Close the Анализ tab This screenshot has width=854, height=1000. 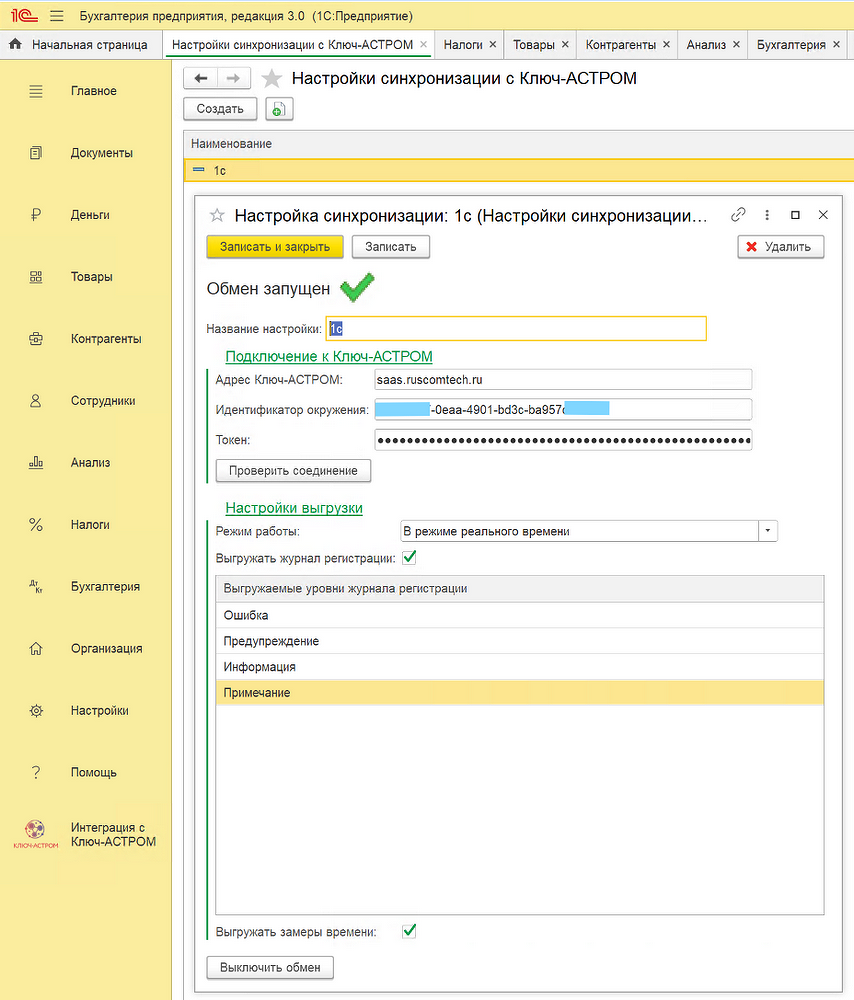736,45
